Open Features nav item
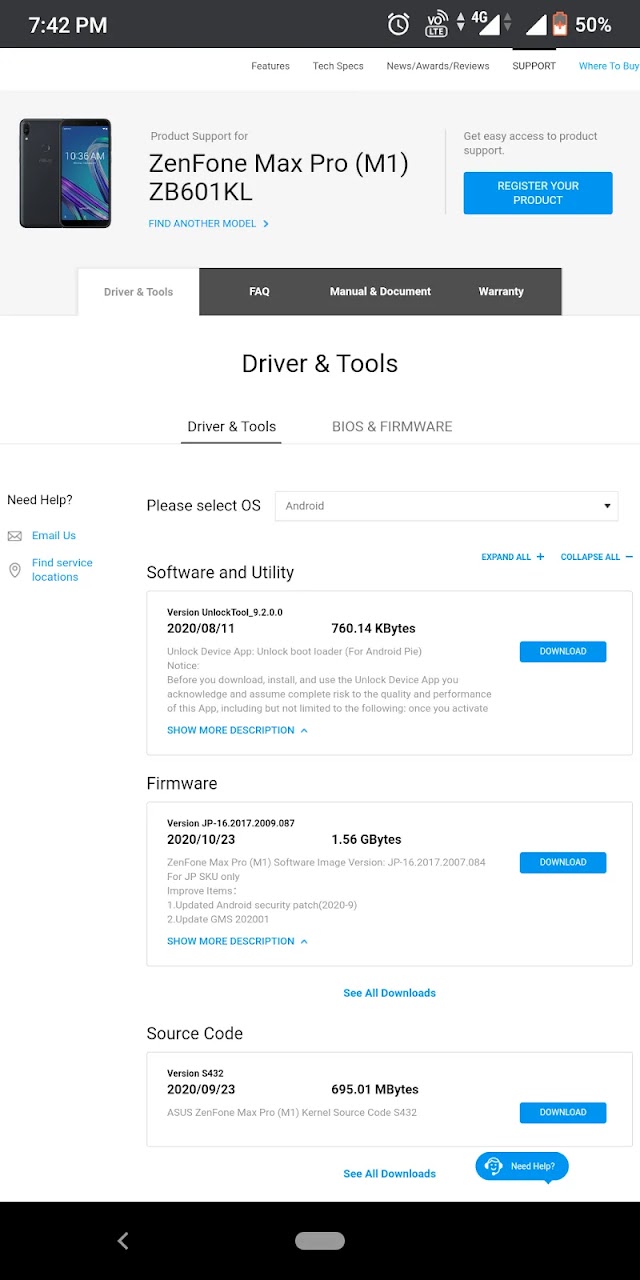Viewport: 640px width, 1280px height. (x=270, y=66)
